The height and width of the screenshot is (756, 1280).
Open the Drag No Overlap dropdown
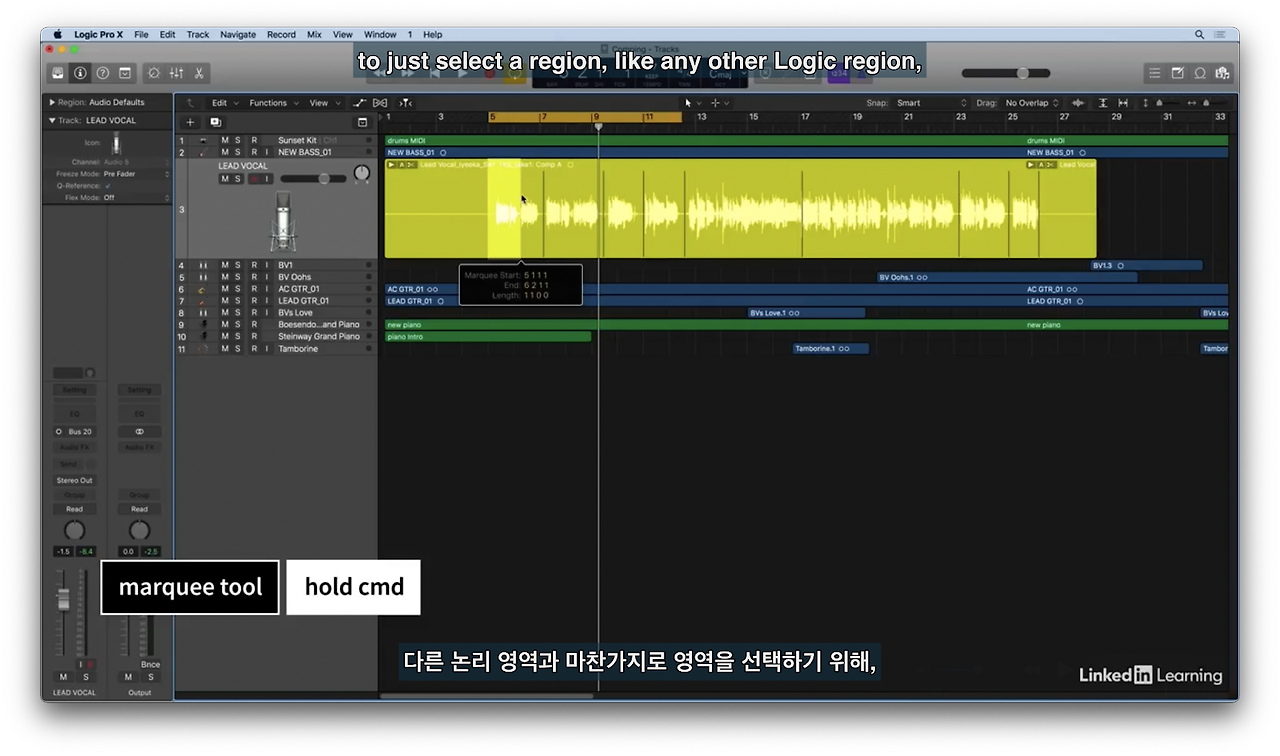pyautogui.click(x=1032, y=103)
